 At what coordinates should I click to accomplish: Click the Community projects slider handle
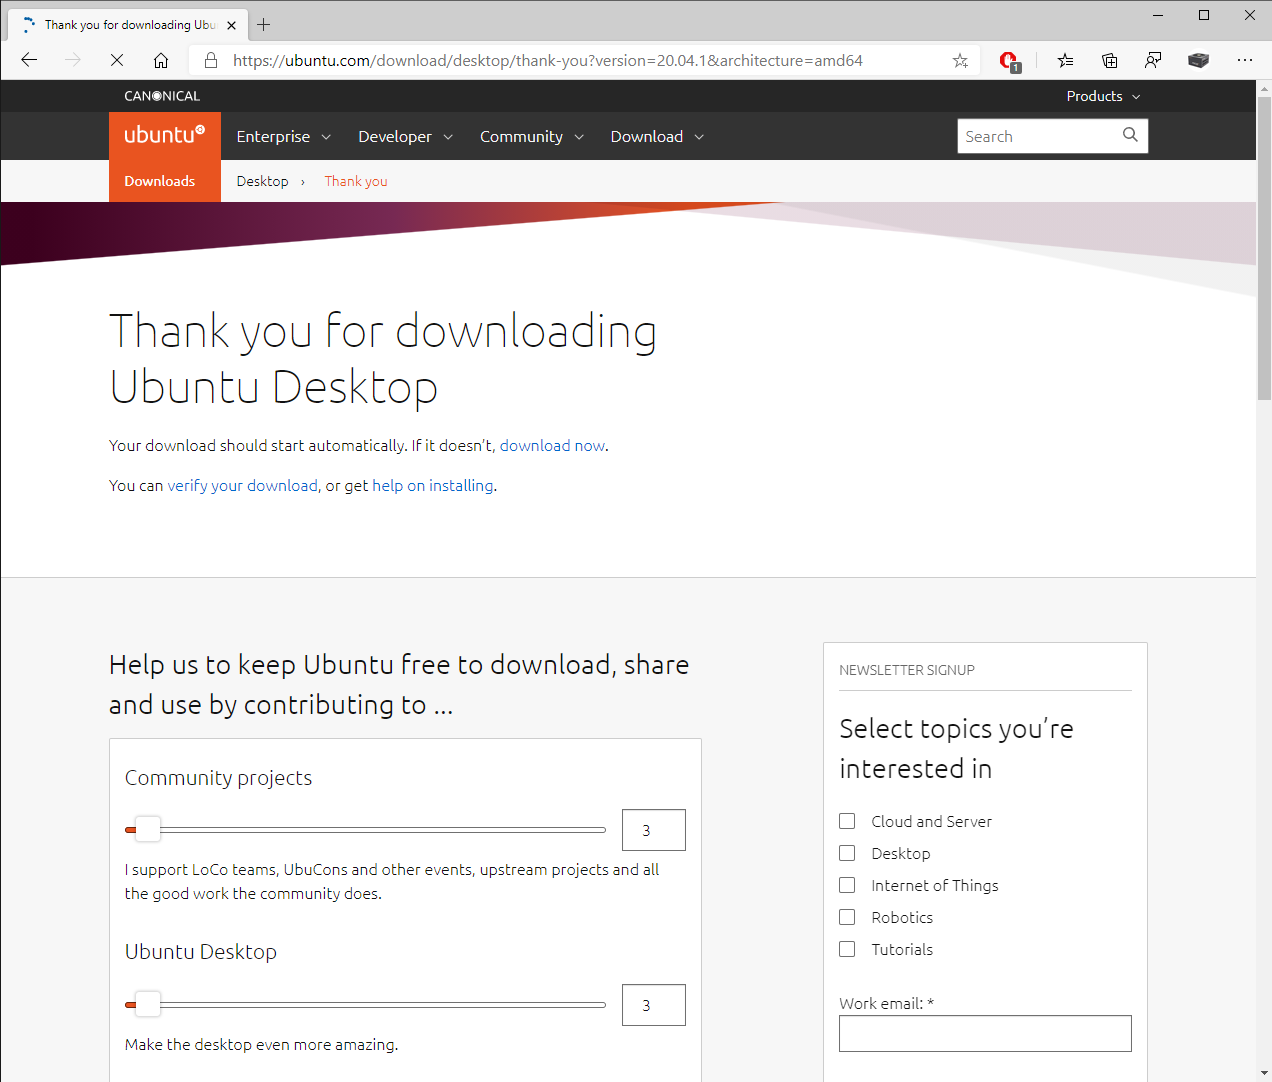pyautogui.click(x=147, y=829)
